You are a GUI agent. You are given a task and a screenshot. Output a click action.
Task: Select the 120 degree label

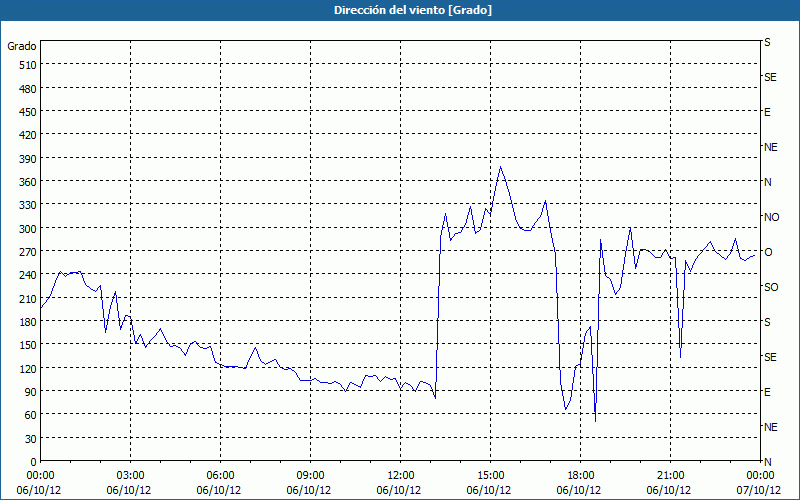point(28,368)
